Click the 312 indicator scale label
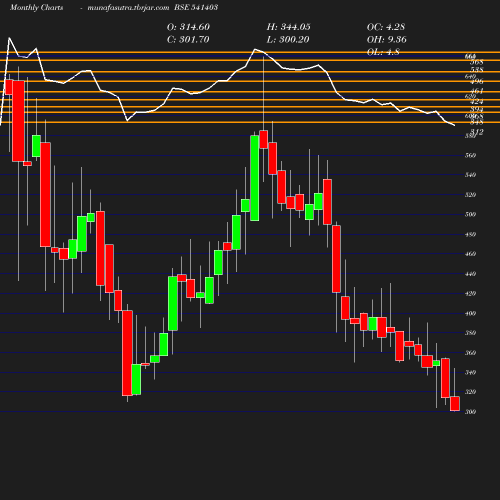Screen dimensions: 500x500 (477, 132)
